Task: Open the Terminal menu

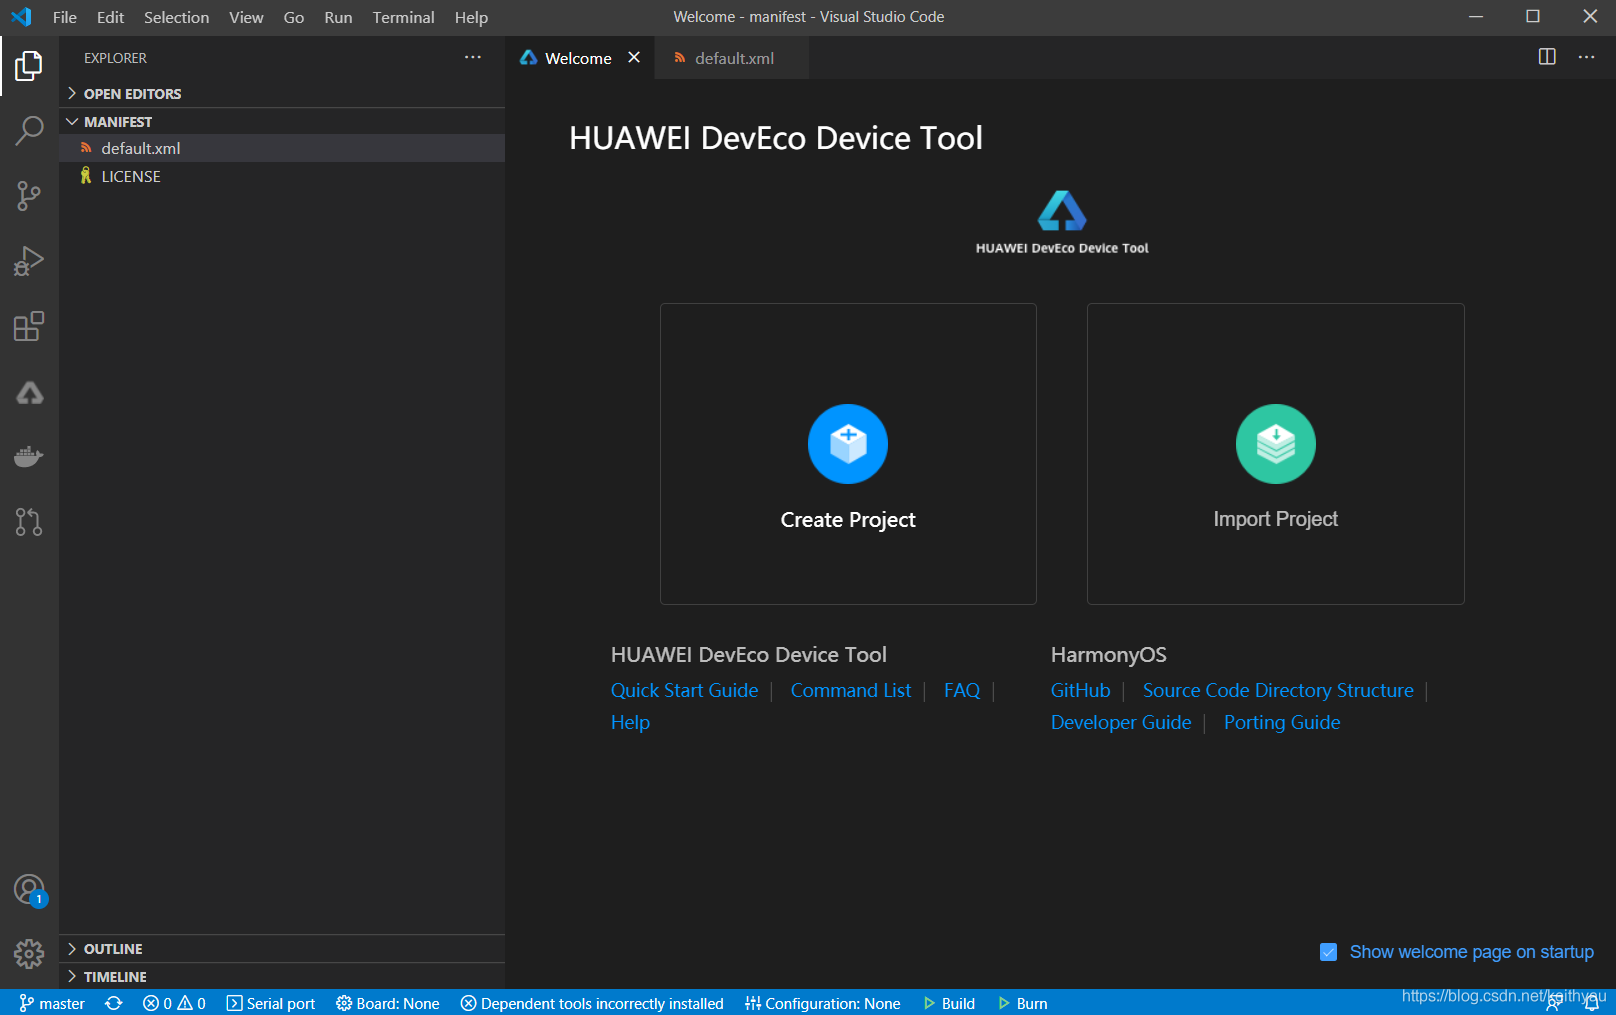Action: [x=403, y=17]
